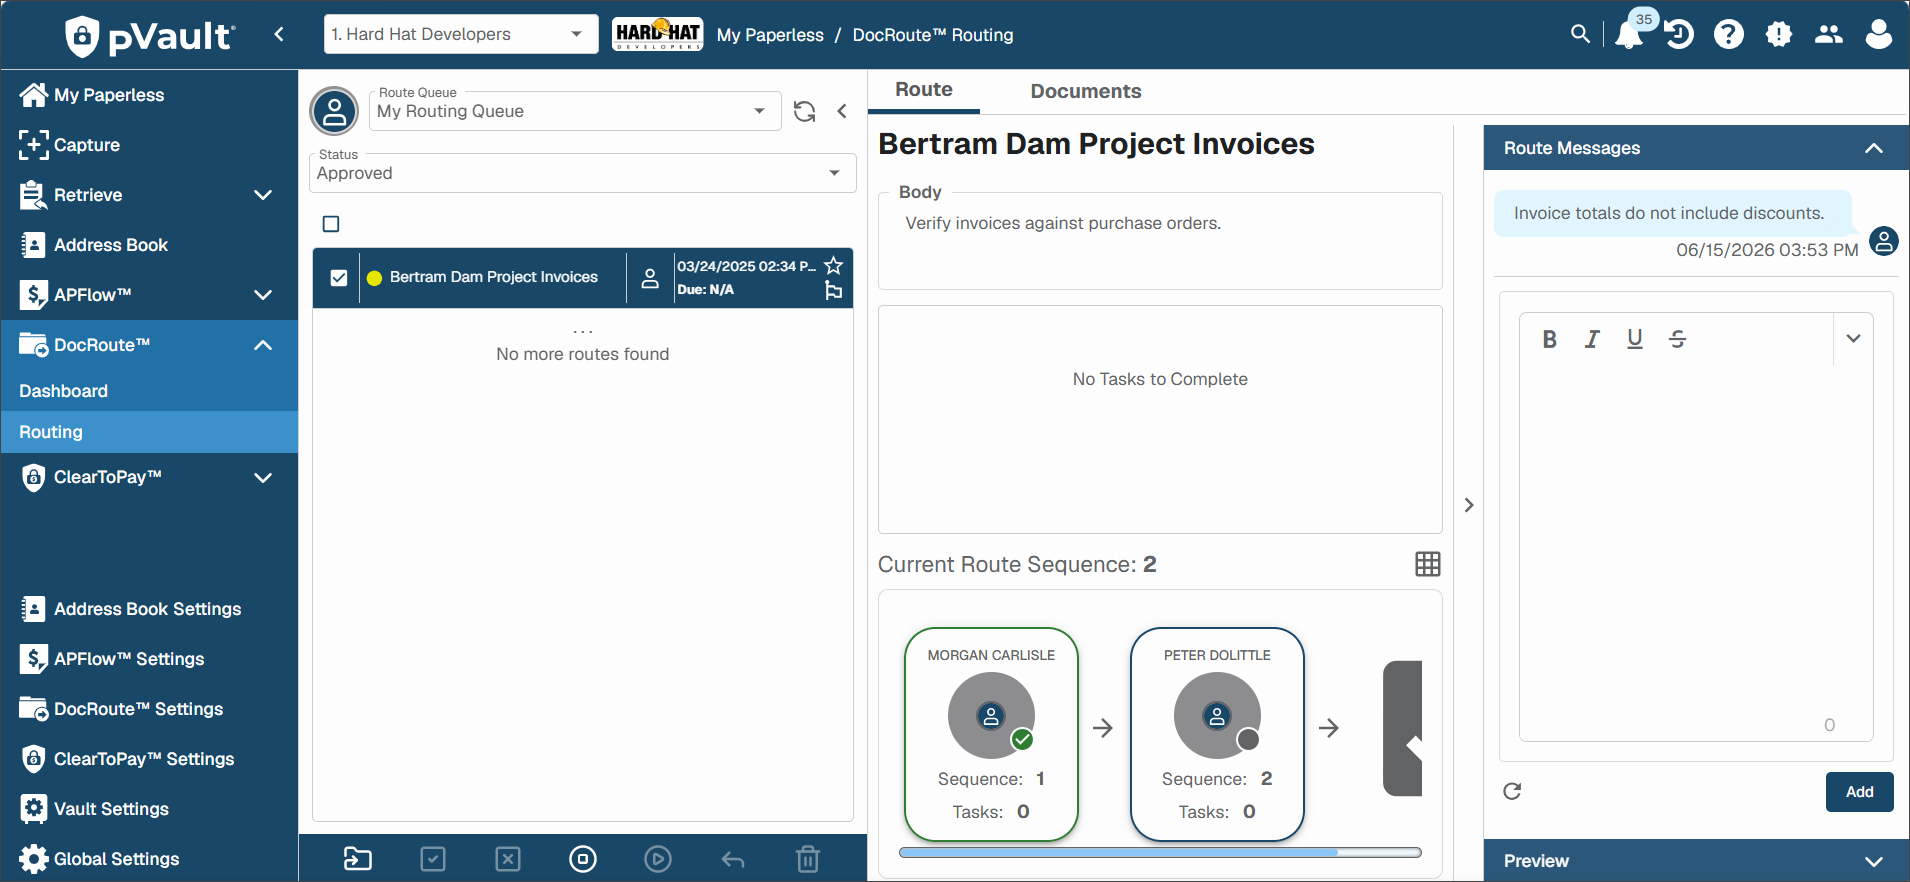The height and width of the screenshot is (882, 1910).
Task: Open the route sequence grid view
Action: point(1428,564)
